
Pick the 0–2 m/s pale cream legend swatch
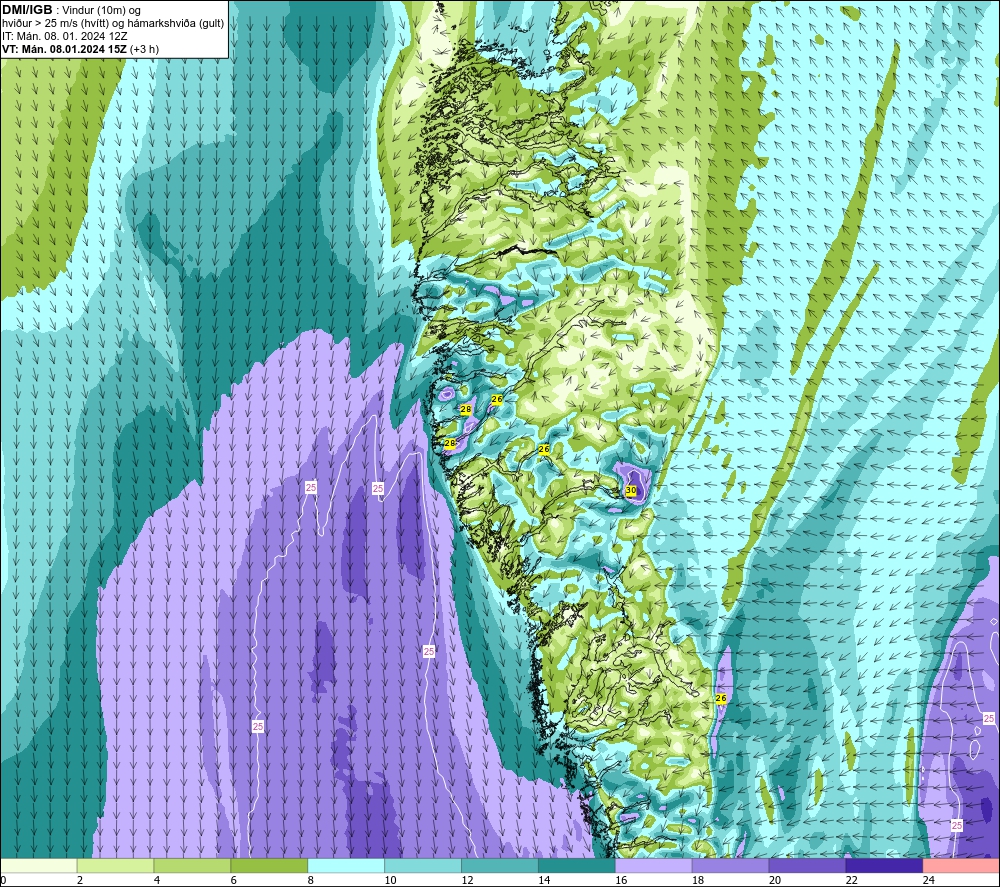pos(38,865)
